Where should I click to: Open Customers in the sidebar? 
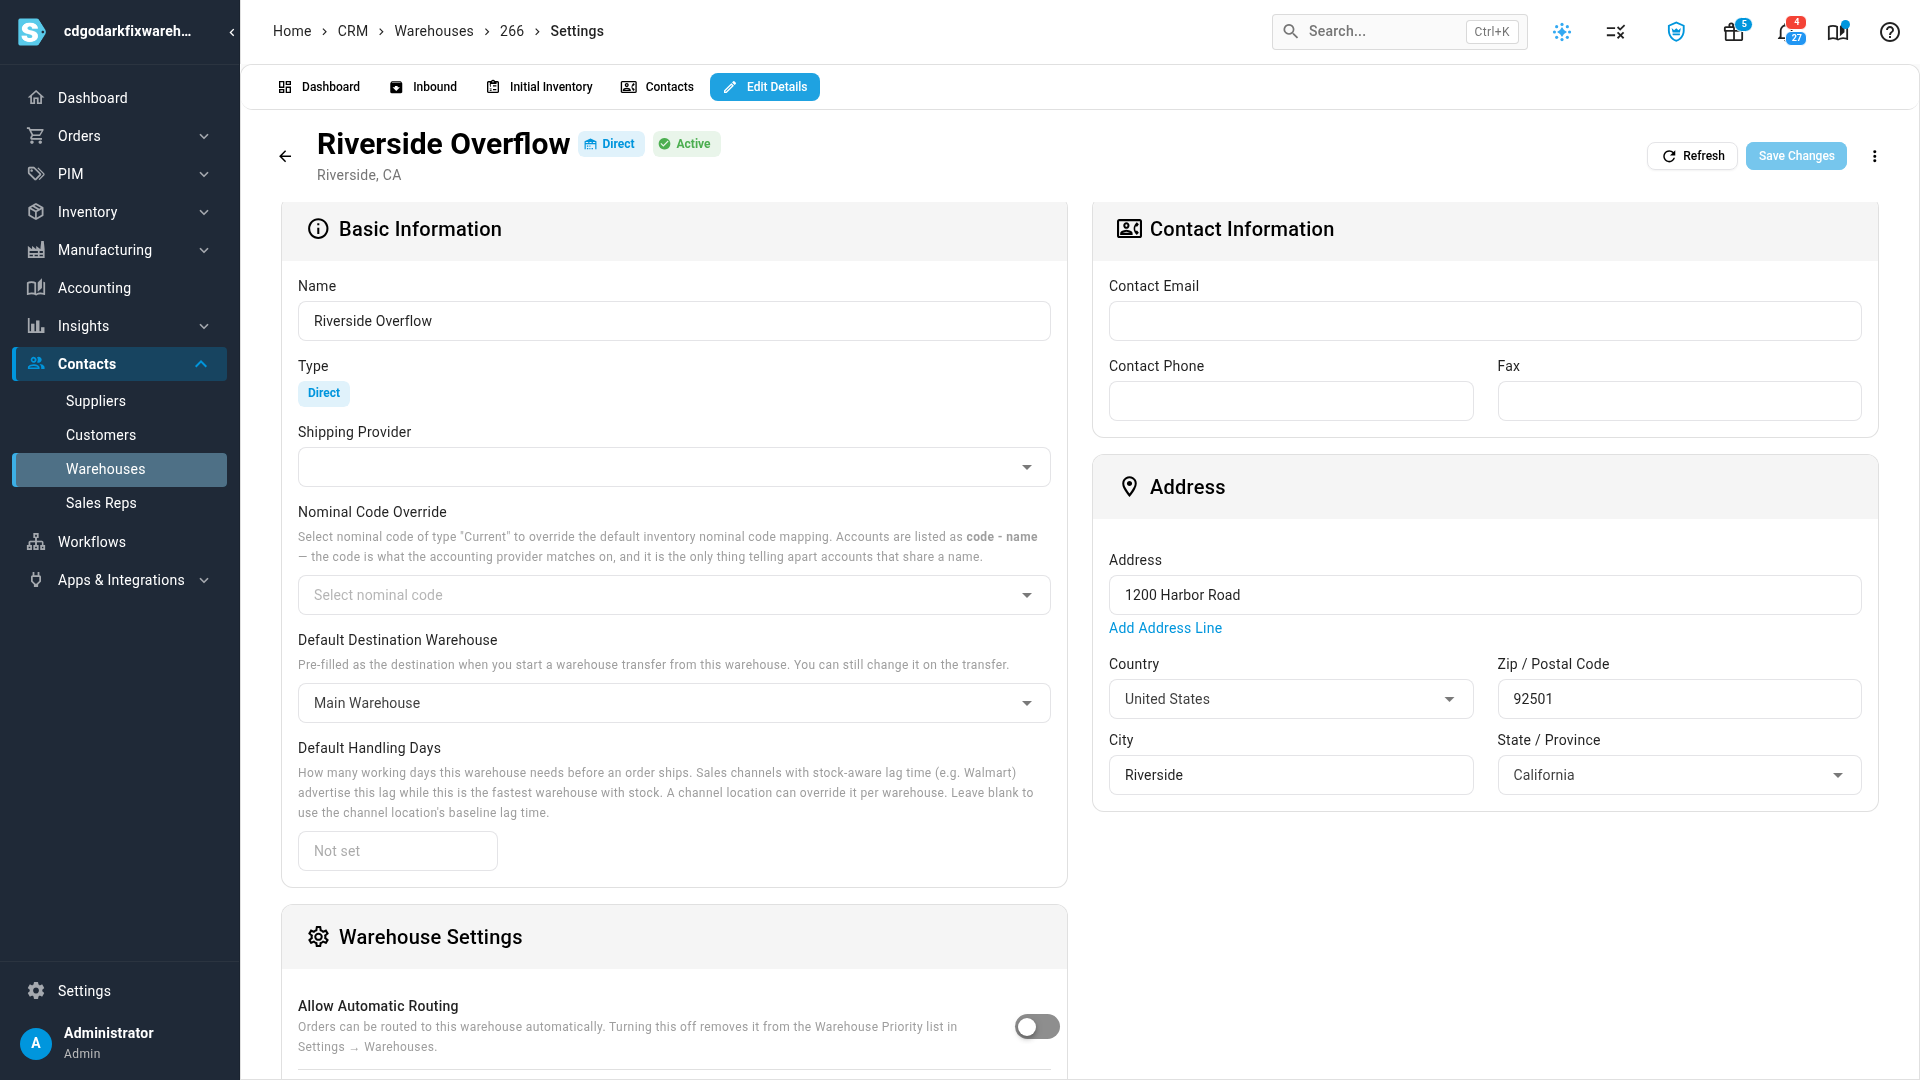coord(101,435)
